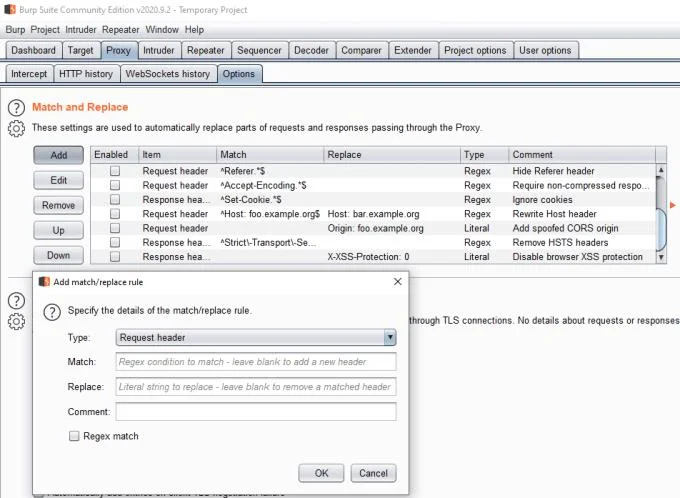Image resolution: width=680 pixels, height=498 pixels.
Task: Switch to the Target tab
Action: tap(81, 50)
